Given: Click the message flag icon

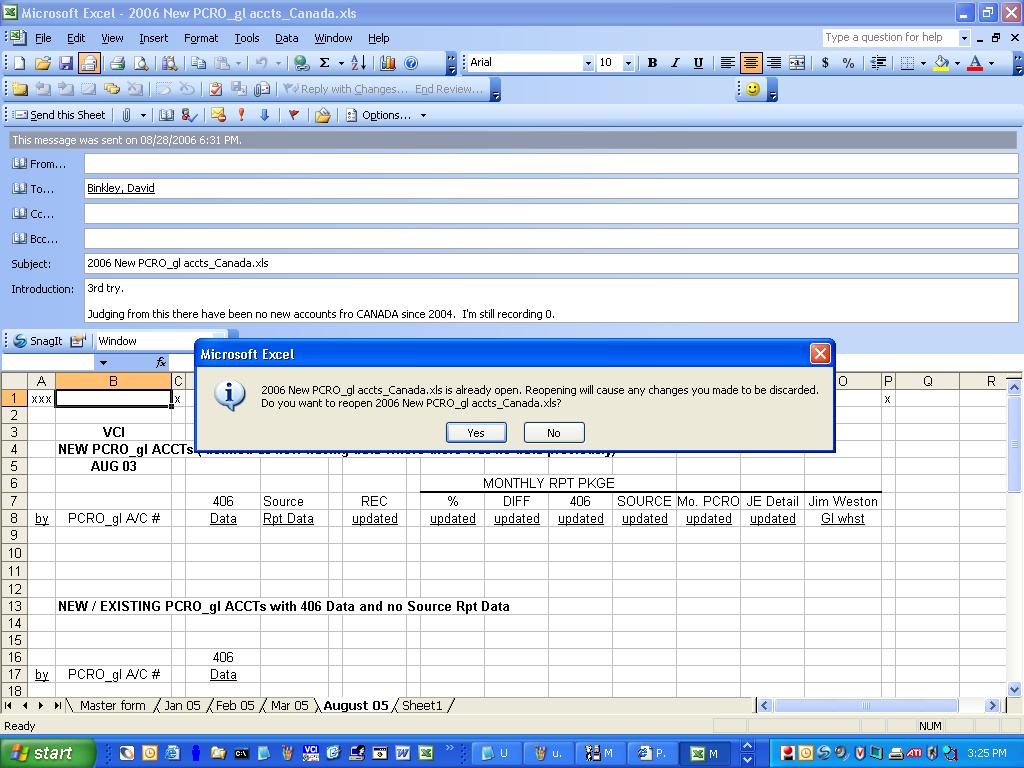Looking at the screenshot, I should (x=293, y=115).
